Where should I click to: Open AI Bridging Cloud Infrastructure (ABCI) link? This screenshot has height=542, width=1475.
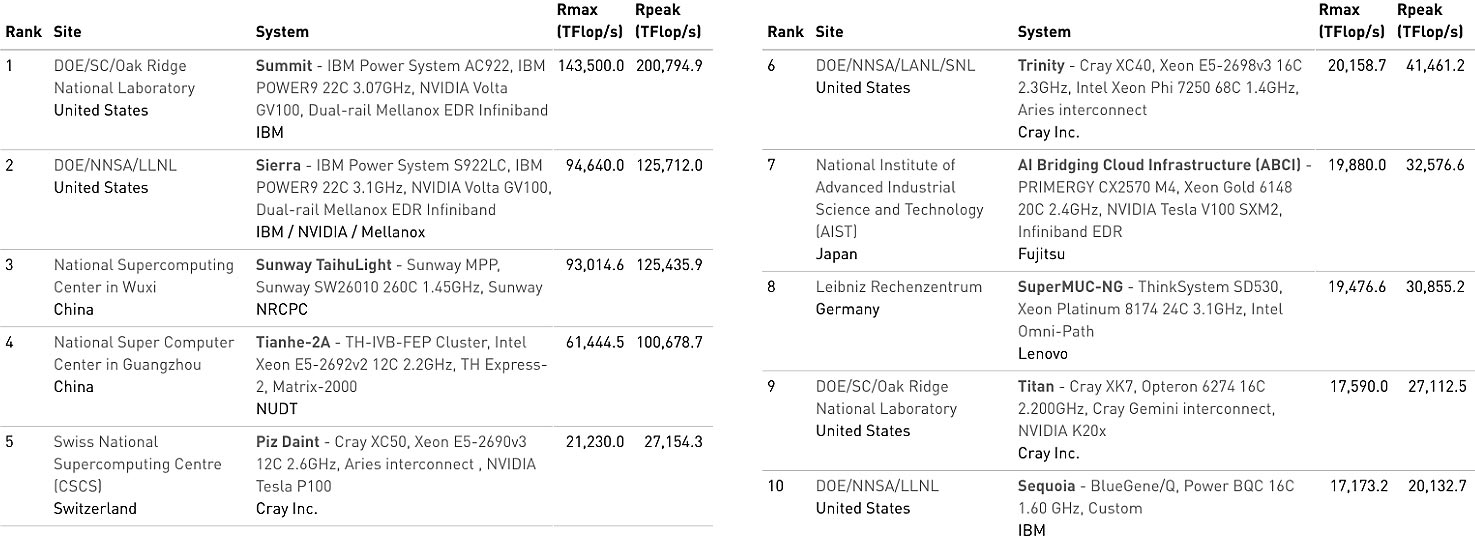(x=1159, y=165)
